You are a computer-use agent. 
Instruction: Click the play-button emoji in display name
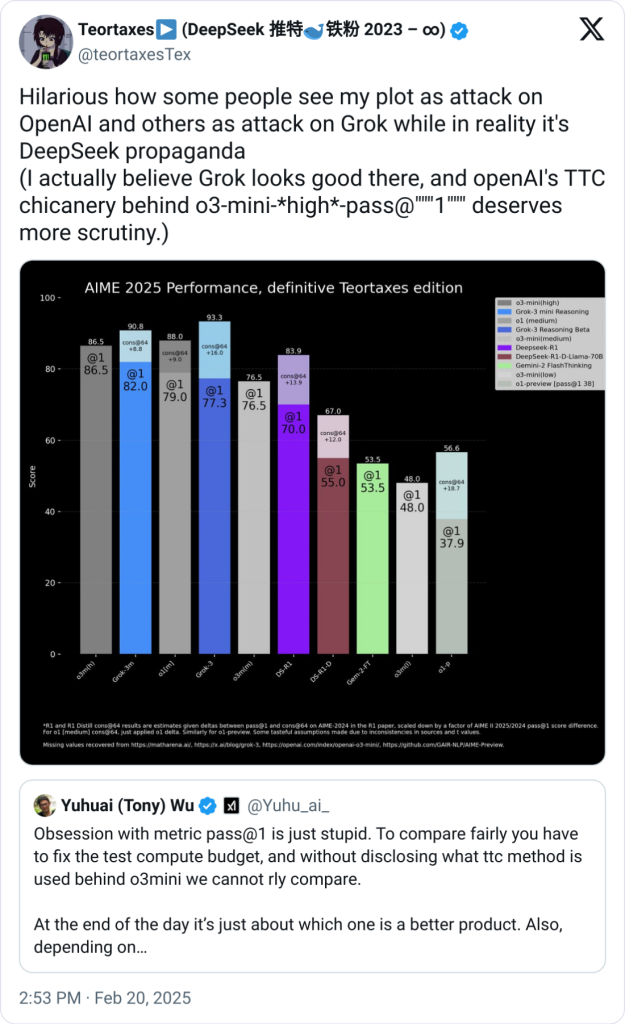167,30
